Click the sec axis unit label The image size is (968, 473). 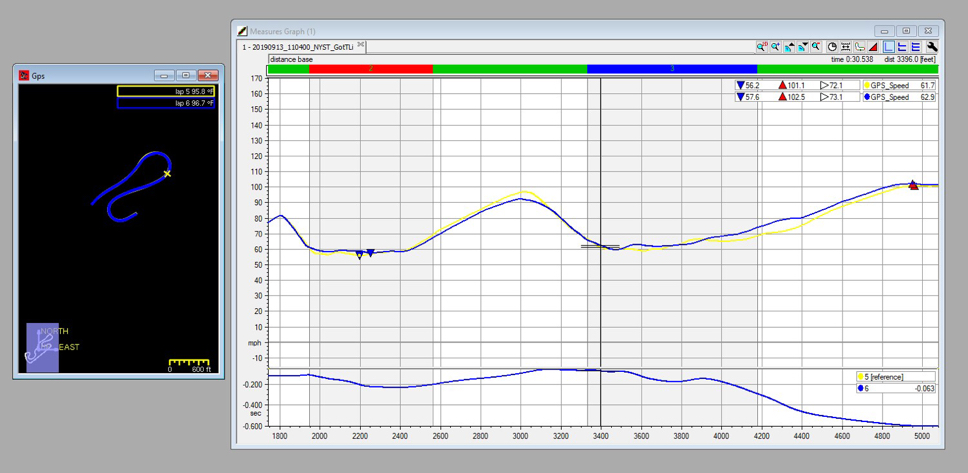point(256,414)
